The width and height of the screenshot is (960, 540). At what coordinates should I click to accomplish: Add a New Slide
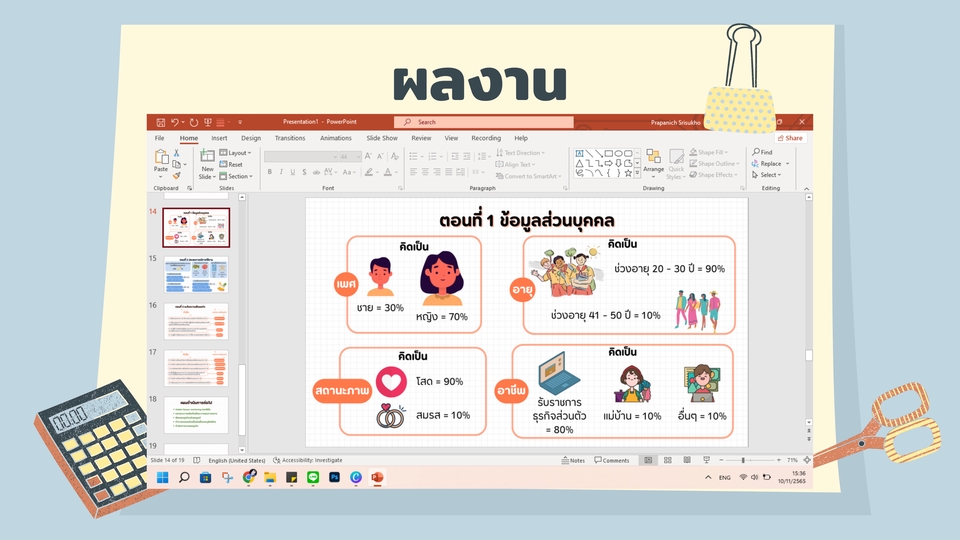[x=208, y=163]
